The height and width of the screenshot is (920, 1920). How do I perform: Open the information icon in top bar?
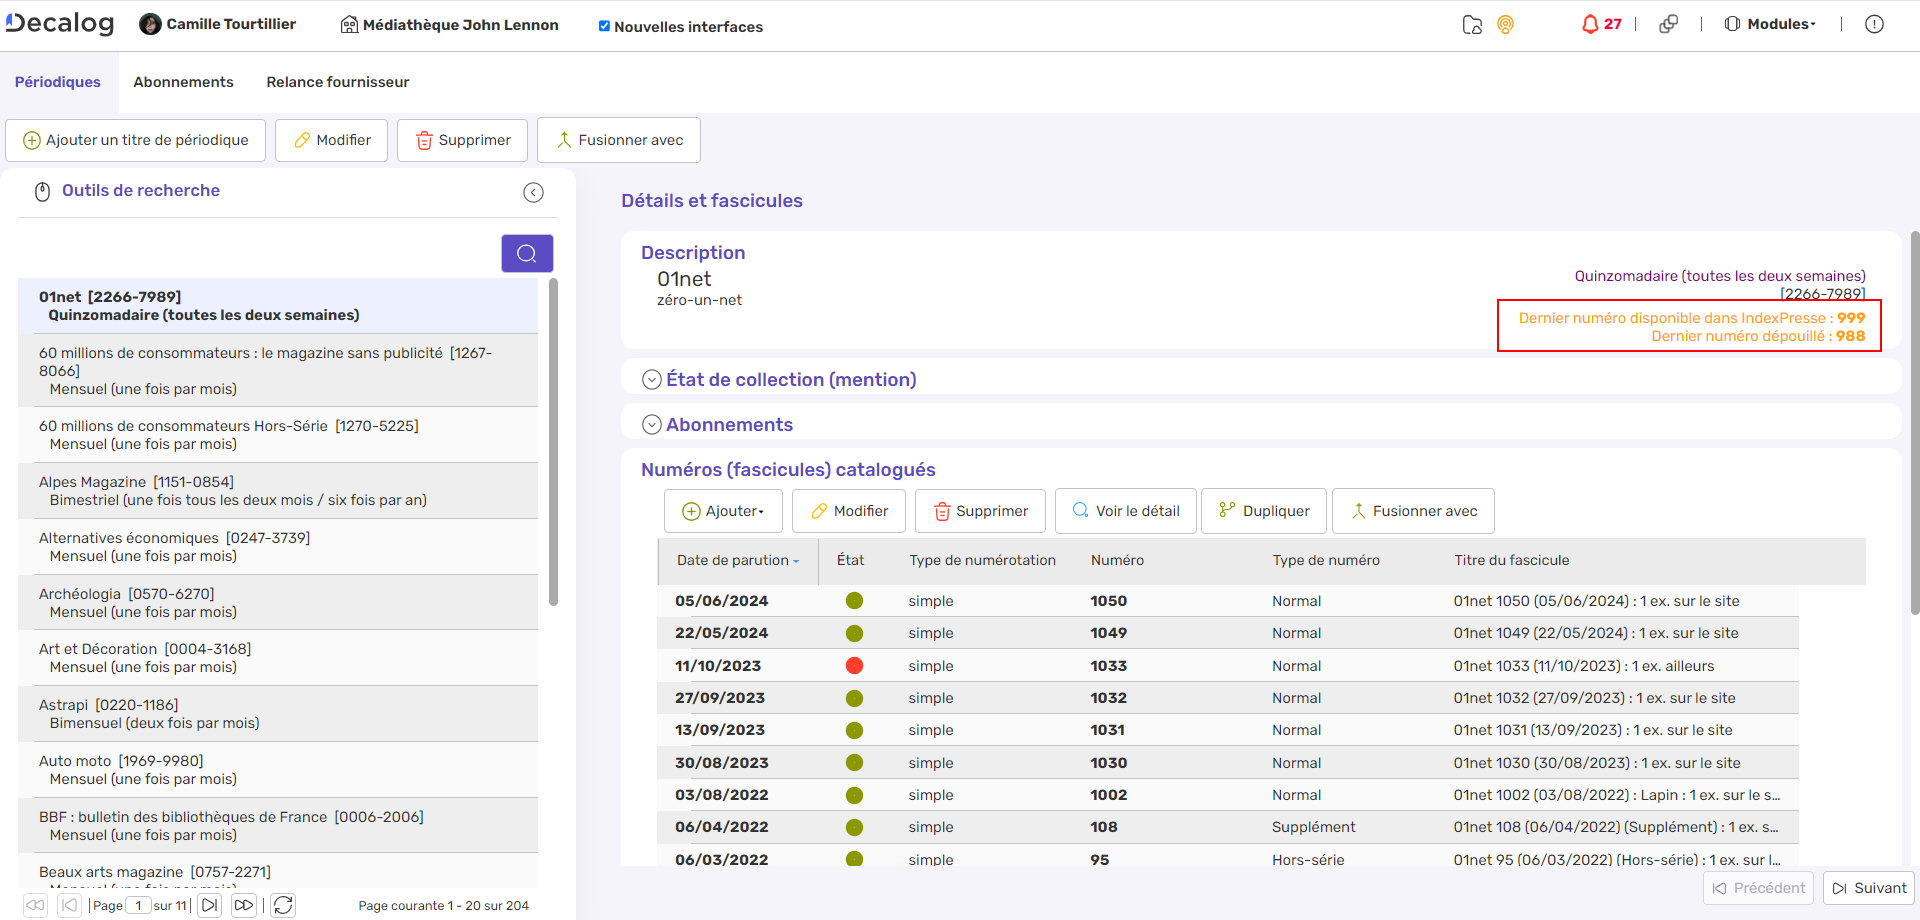[1874, 24]
